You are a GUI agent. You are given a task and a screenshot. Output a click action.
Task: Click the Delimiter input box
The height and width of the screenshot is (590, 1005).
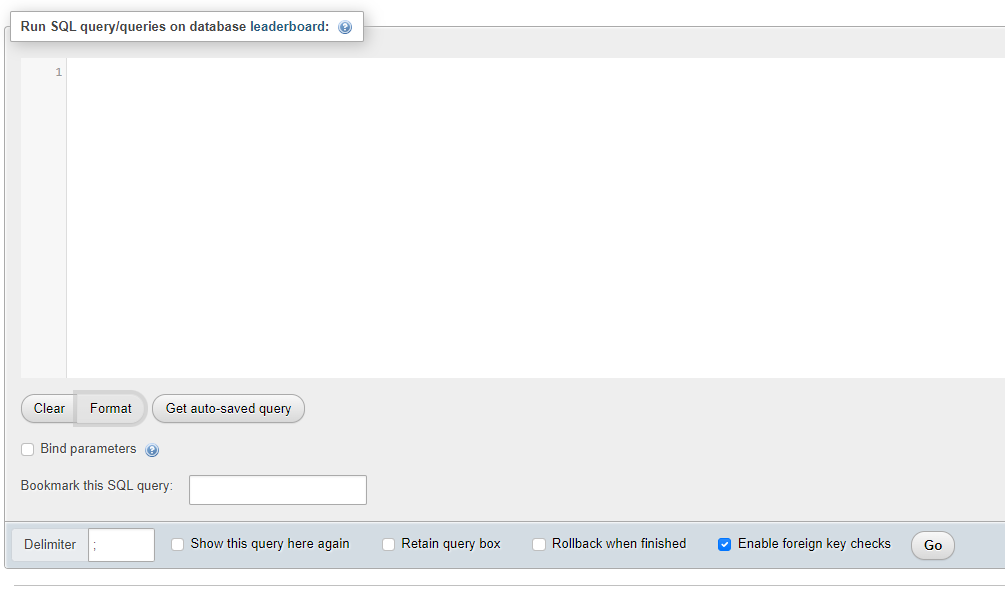click(121, 545)
